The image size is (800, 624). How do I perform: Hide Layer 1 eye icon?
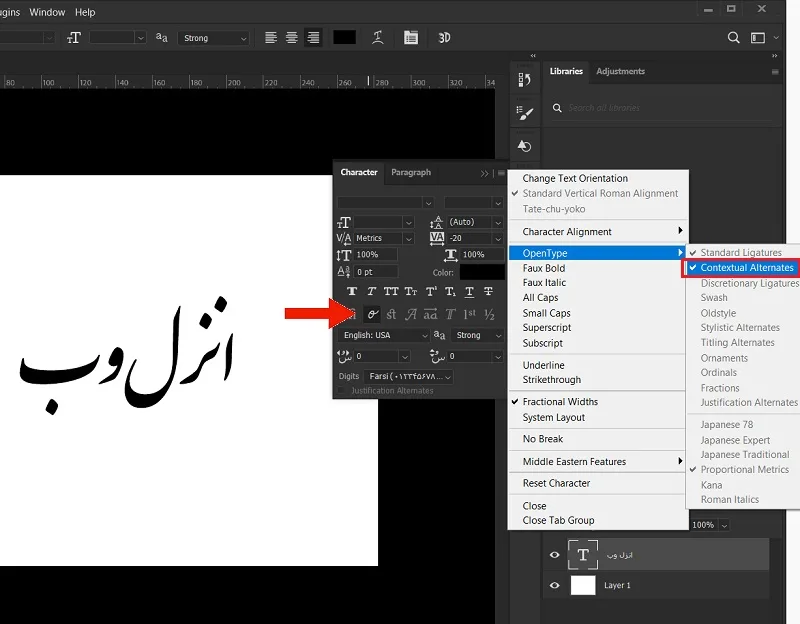tap(555, 585)
